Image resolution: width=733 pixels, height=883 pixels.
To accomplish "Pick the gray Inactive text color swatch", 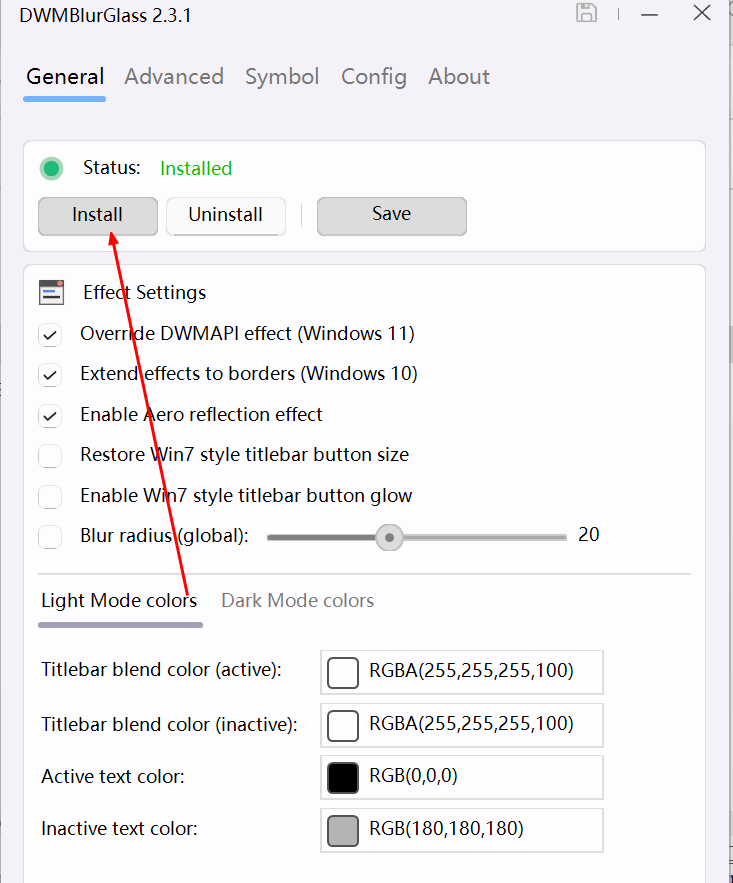I will [343, 830].
